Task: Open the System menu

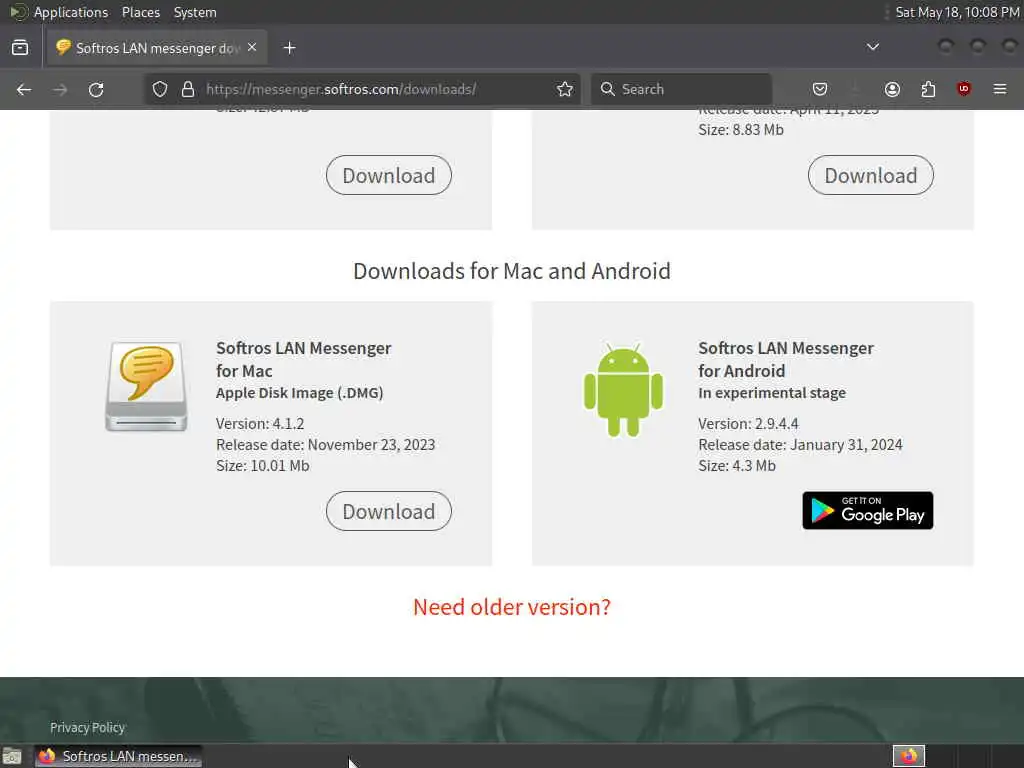Action: [x=195, y=12]
